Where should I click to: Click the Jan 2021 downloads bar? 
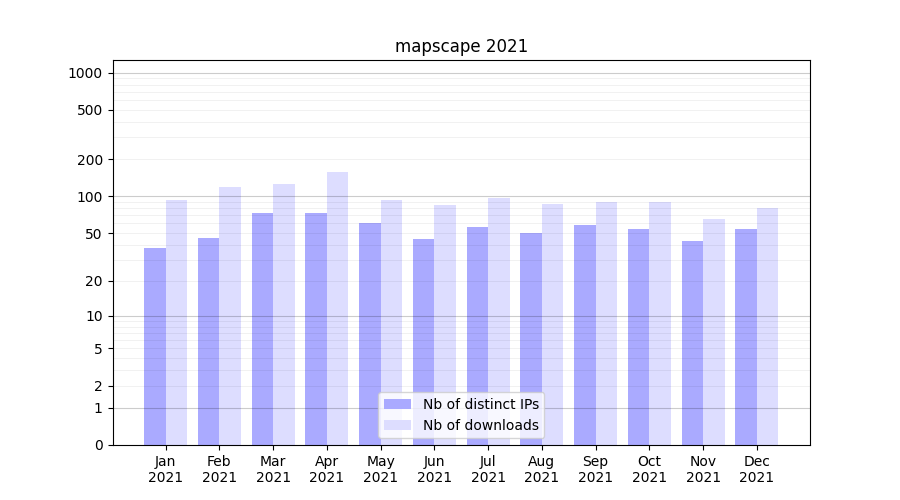pos(177,322)
